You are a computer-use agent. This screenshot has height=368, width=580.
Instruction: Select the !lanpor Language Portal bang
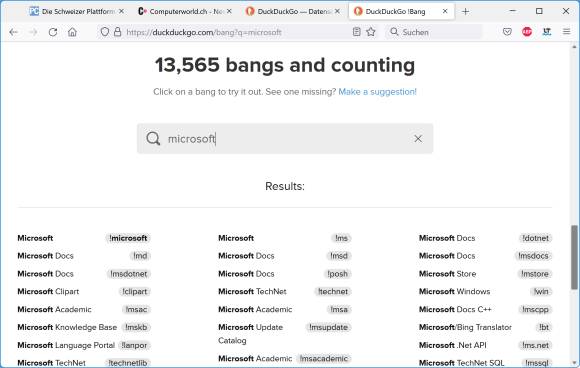click(x=134, y=345)
